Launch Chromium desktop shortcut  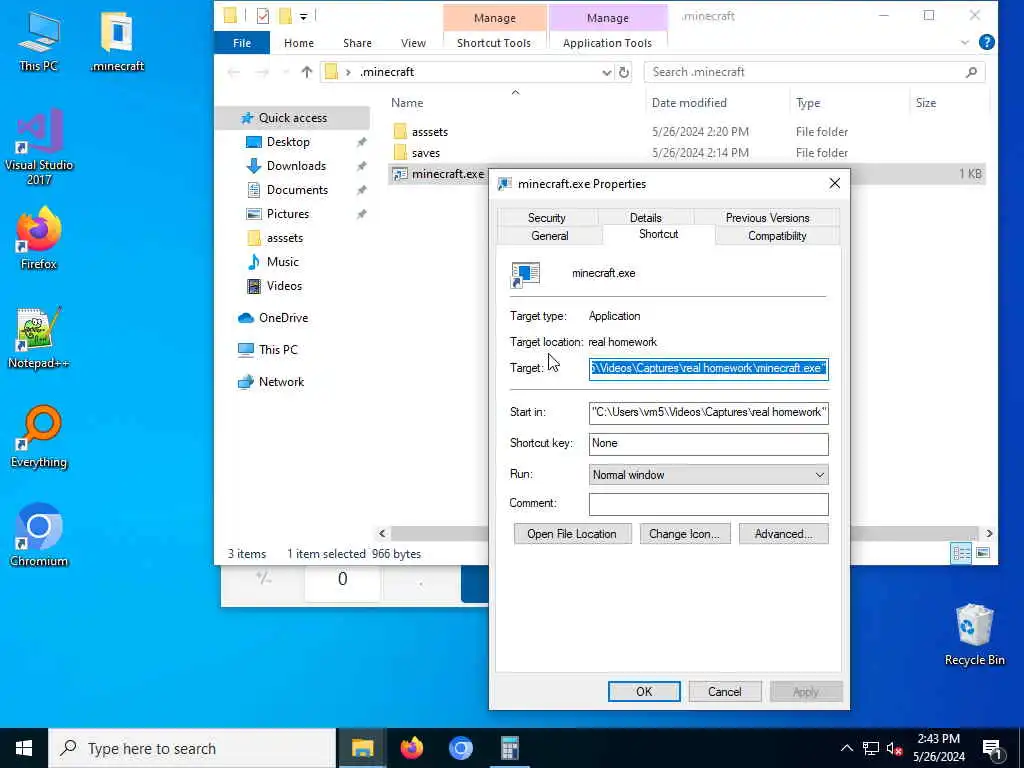coord(39,536)
